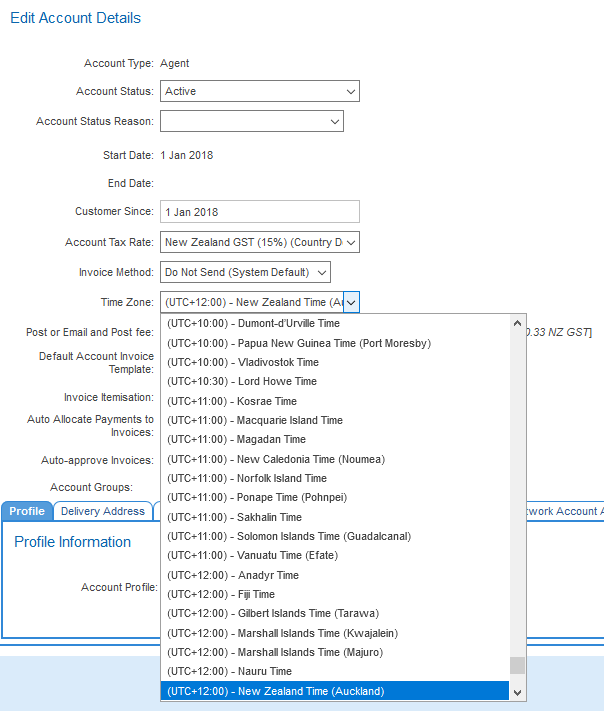Select New Zealand Time (Auckland) option

click(275, 691)
